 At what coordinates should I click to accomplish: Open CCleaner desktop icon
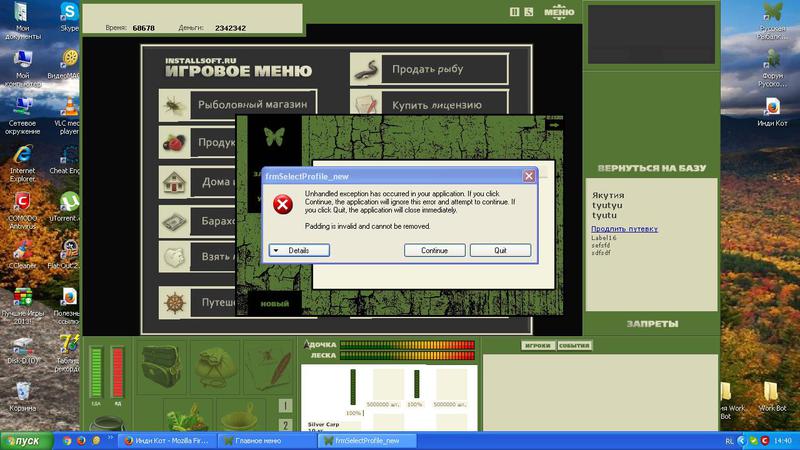(22, 256)
